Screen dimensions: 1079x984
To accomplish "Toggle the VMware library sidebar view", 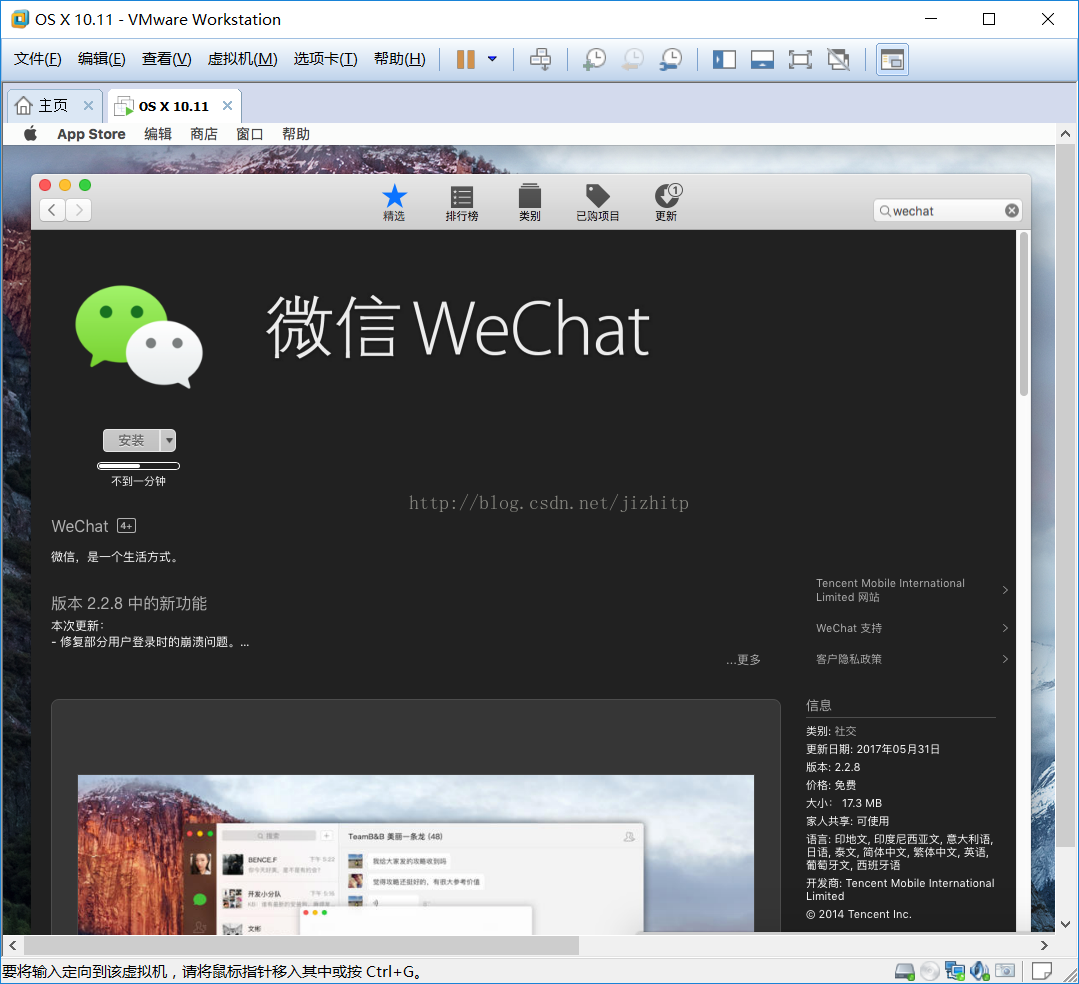I will (x=724, y=60).
